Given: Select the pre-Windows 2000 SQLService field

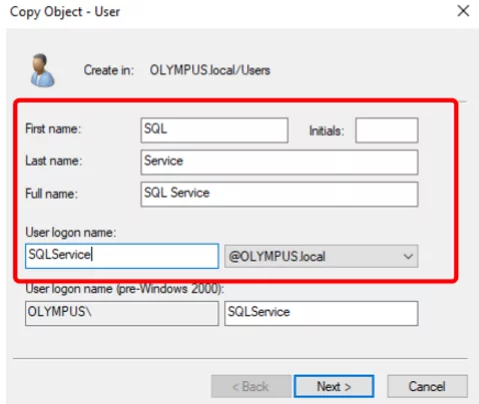Looking at the screenshot, I should click(x=321, y=313).
